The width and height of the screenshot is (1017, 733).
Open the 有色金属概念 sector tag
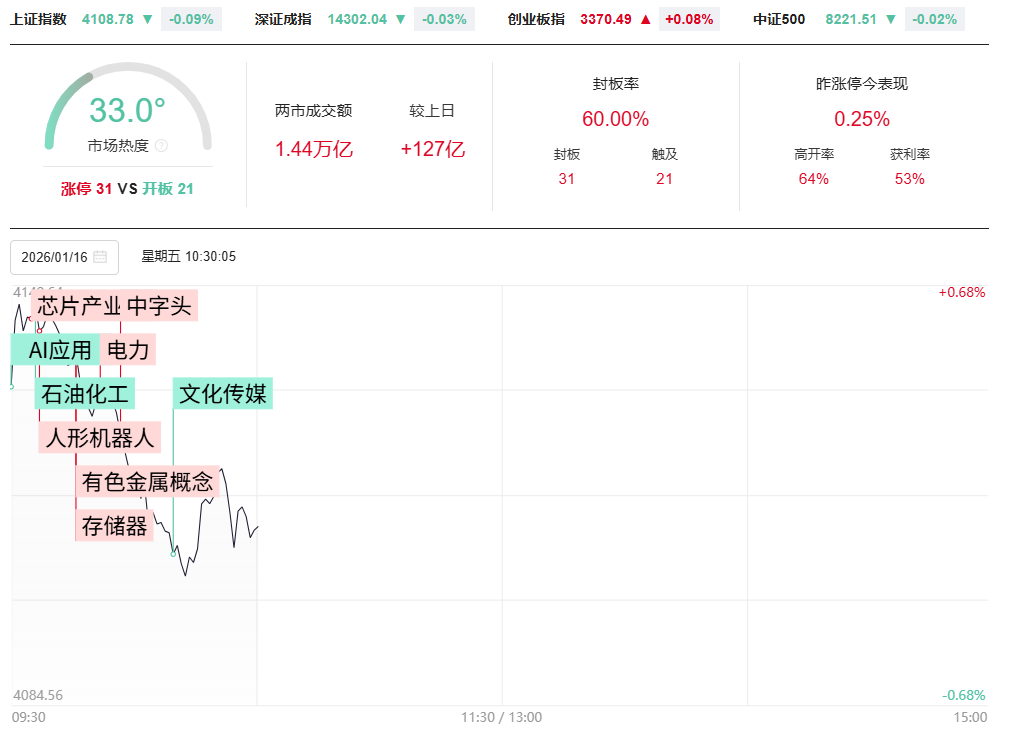click(x=148, y=482)
